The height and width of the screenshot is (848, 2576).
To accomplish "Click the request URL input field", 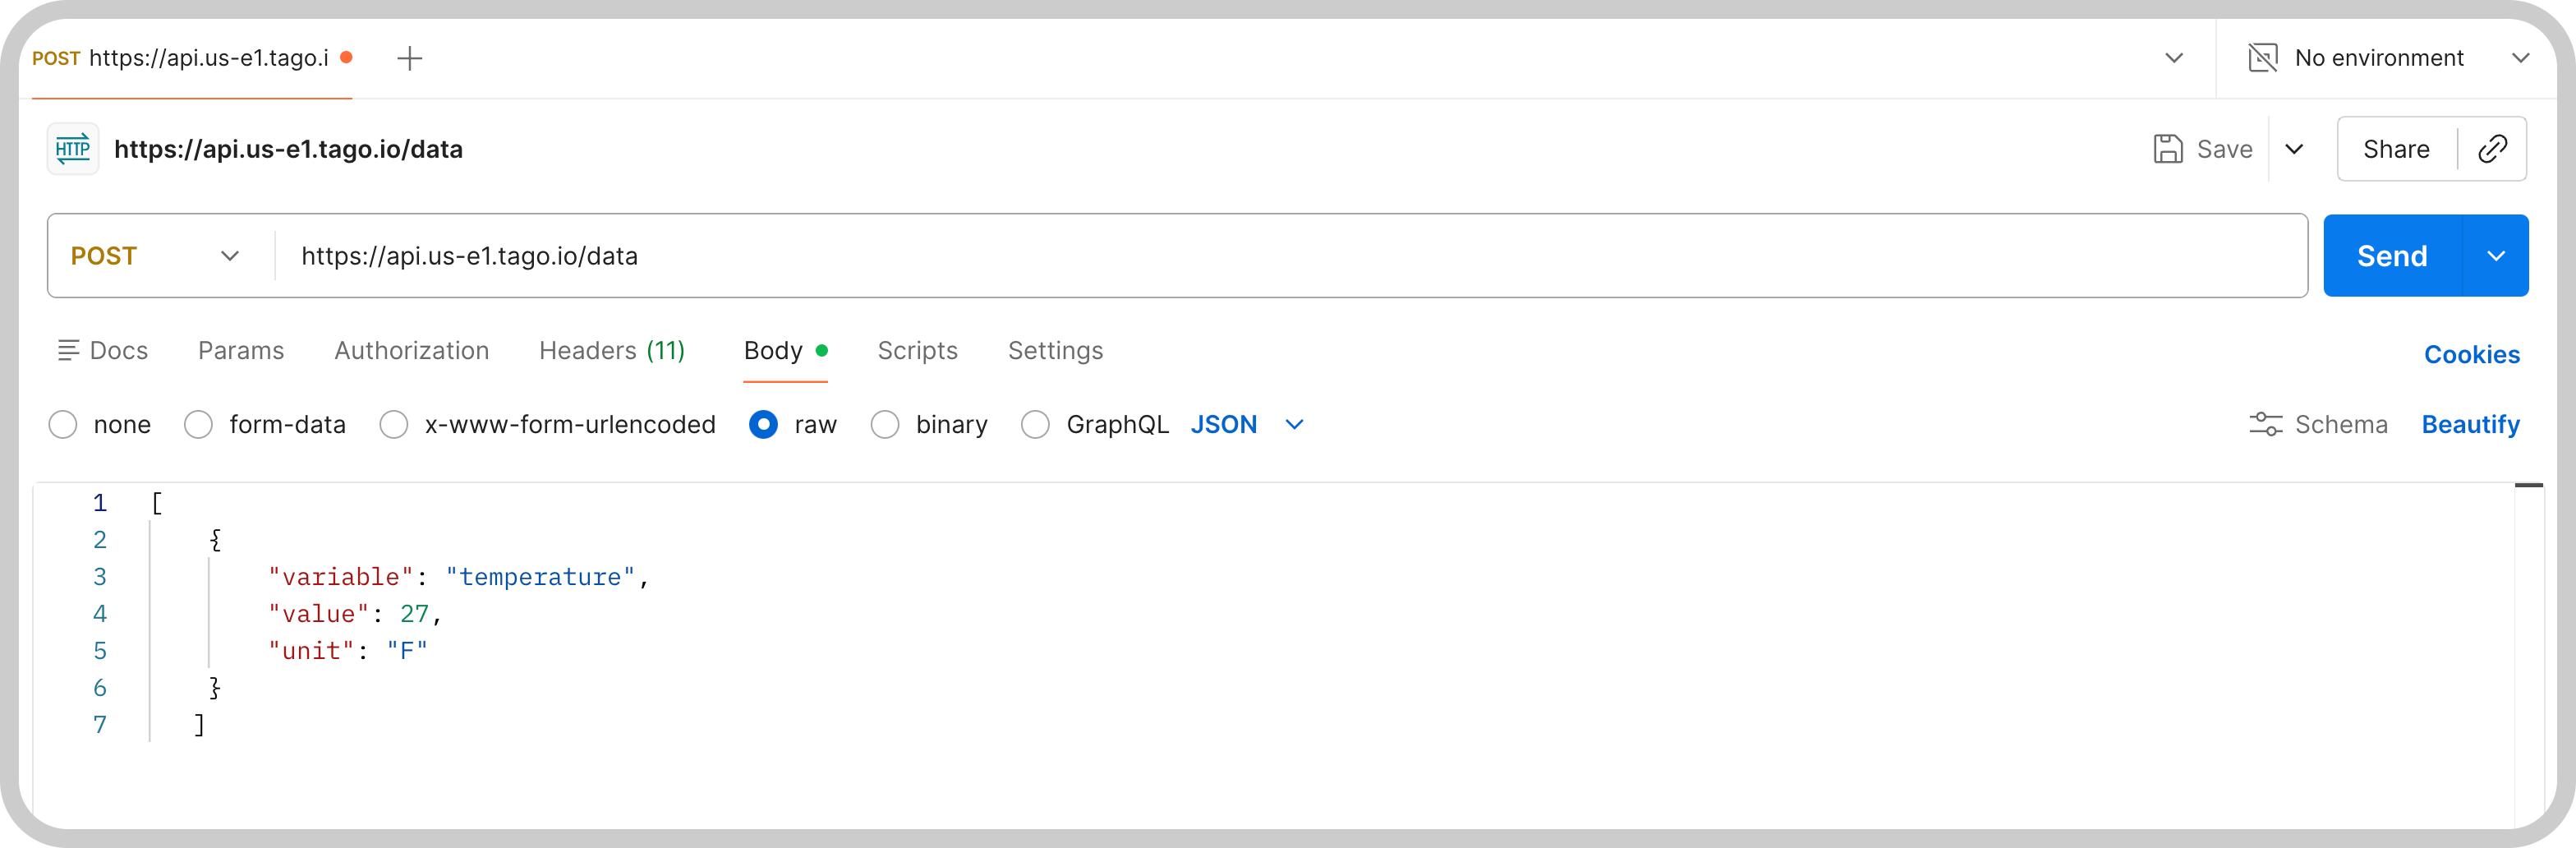I will click(x=1290, y=256).
